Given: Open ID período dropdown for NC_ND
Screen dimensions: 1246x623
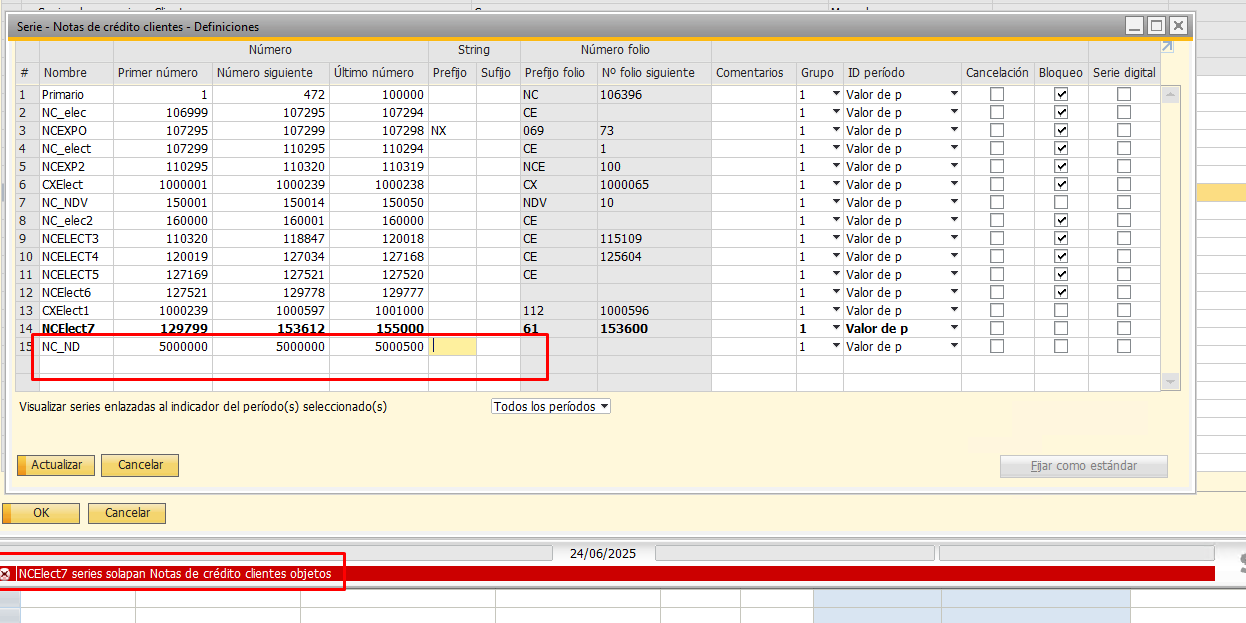Looking at the screenshot, I should [x=954, y=346].
